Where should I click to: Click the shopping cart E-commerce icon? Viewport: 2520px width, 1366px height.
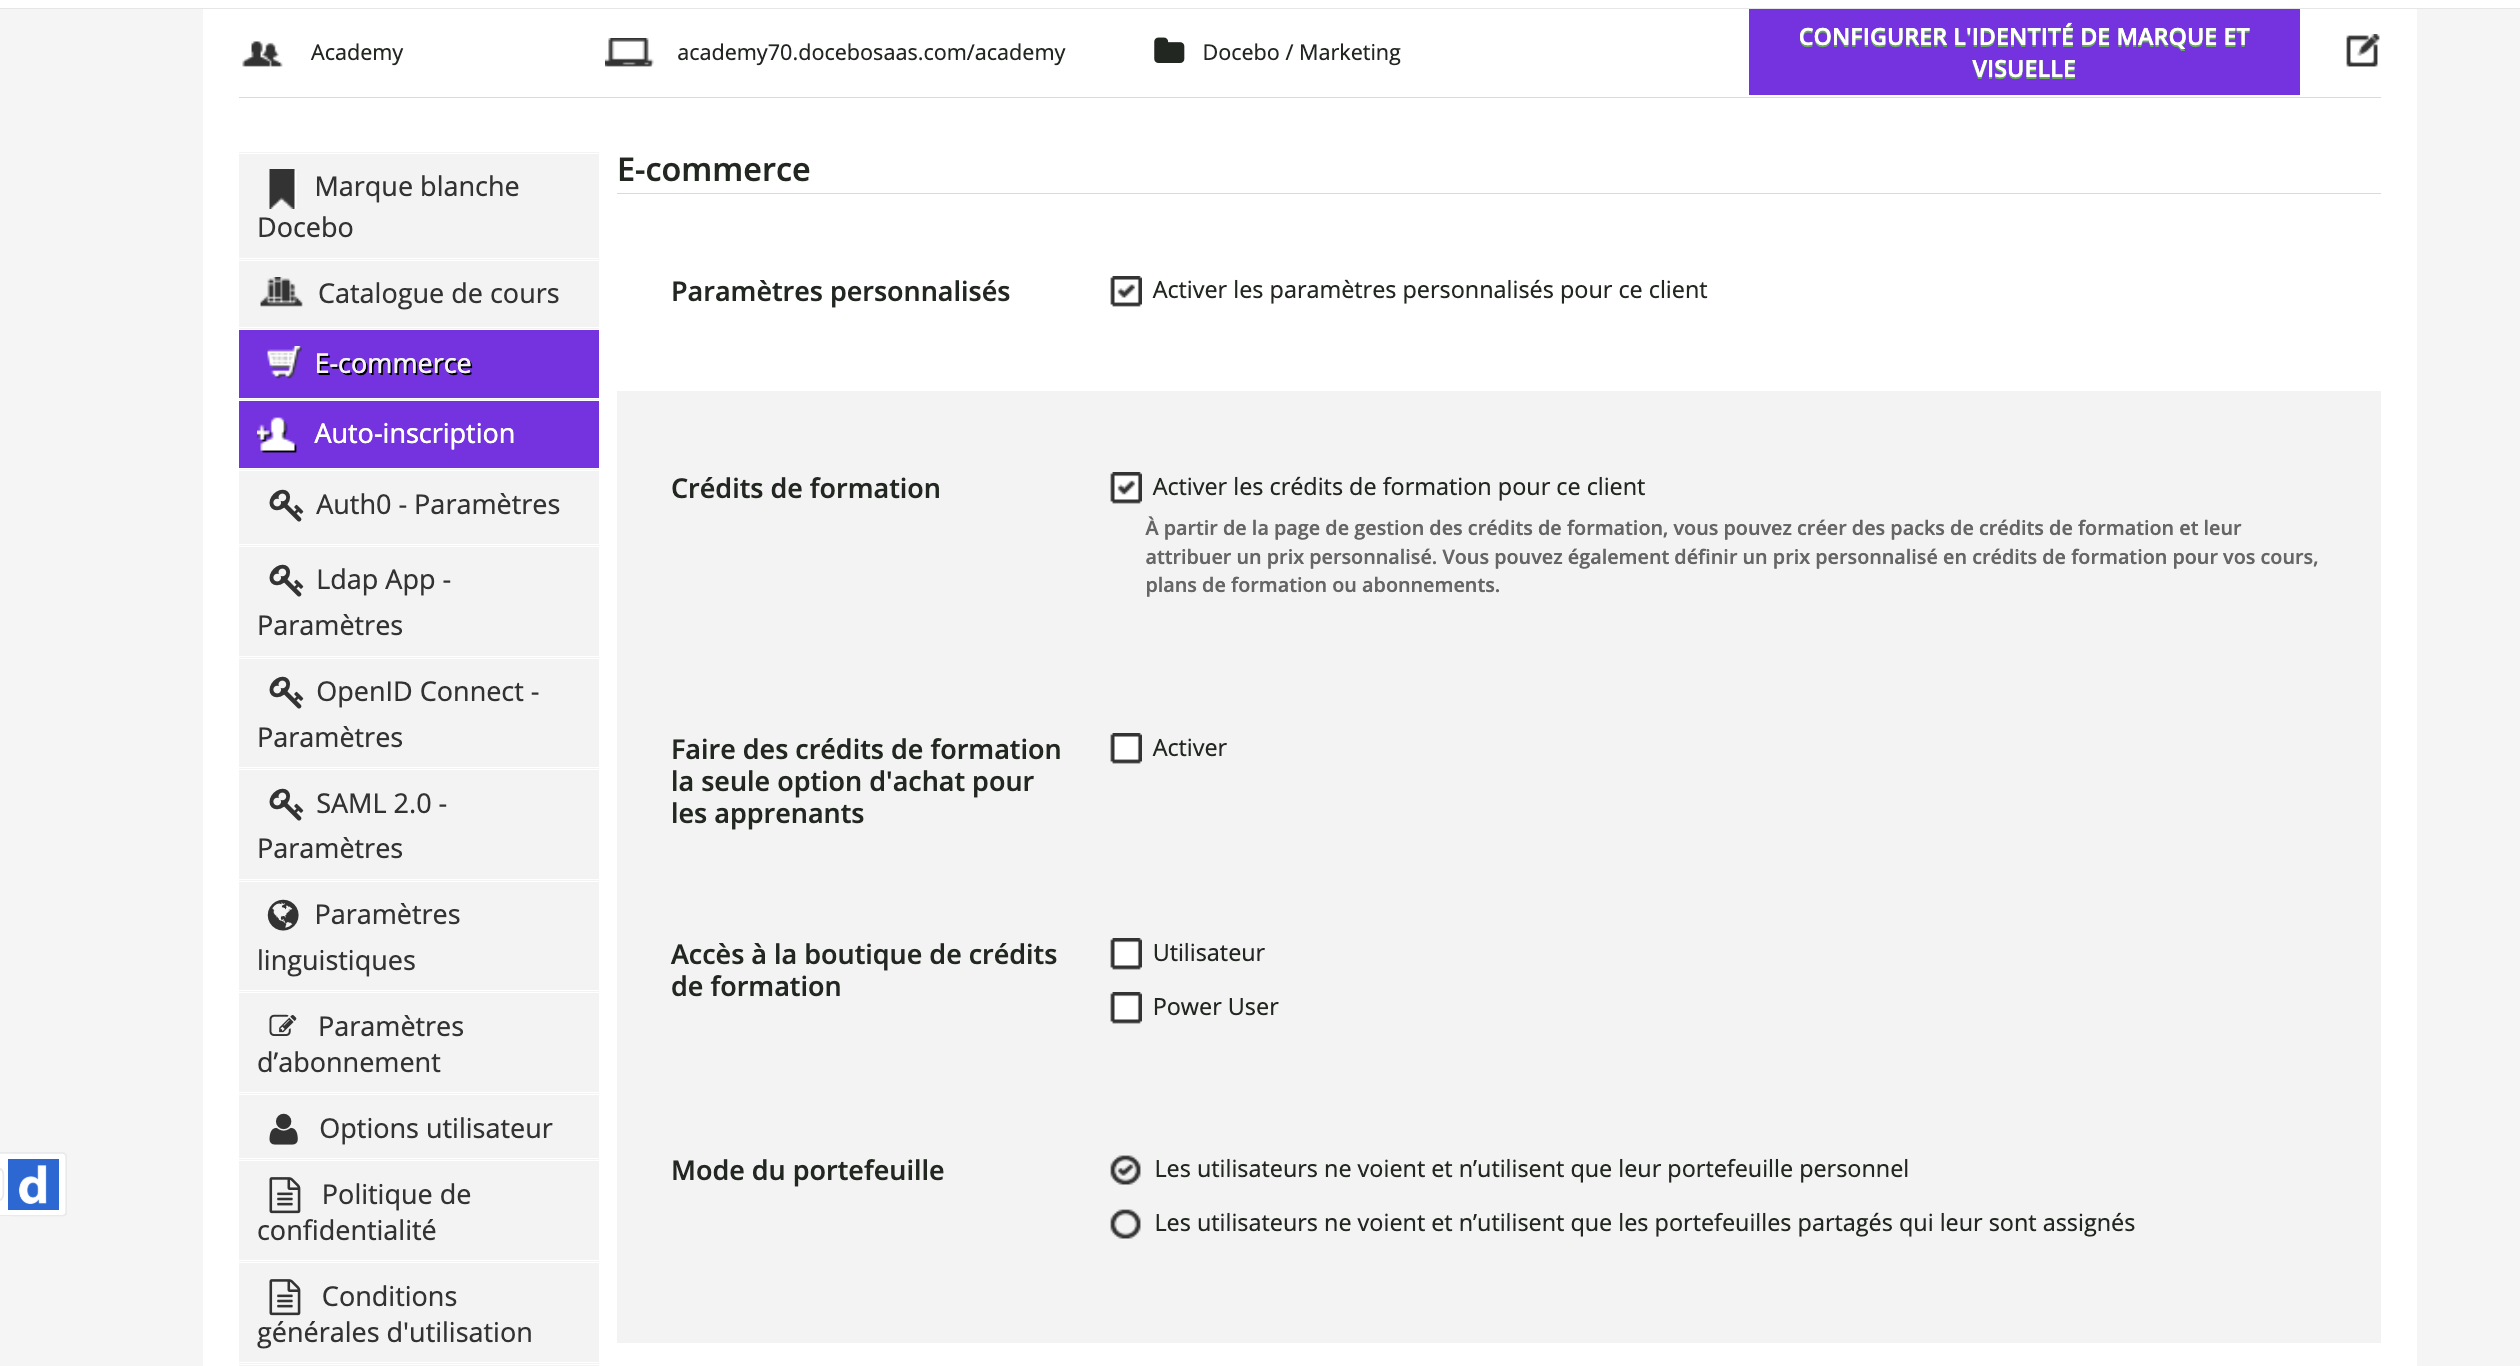tap(283, 362)
